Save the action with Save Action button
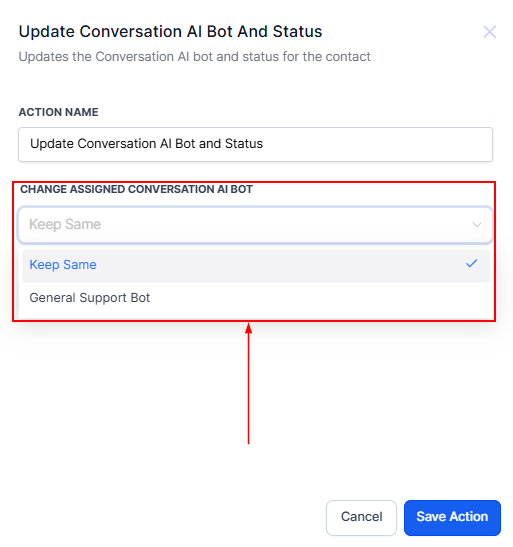This screenshot has height=547, width=513. tap(452, 517)
